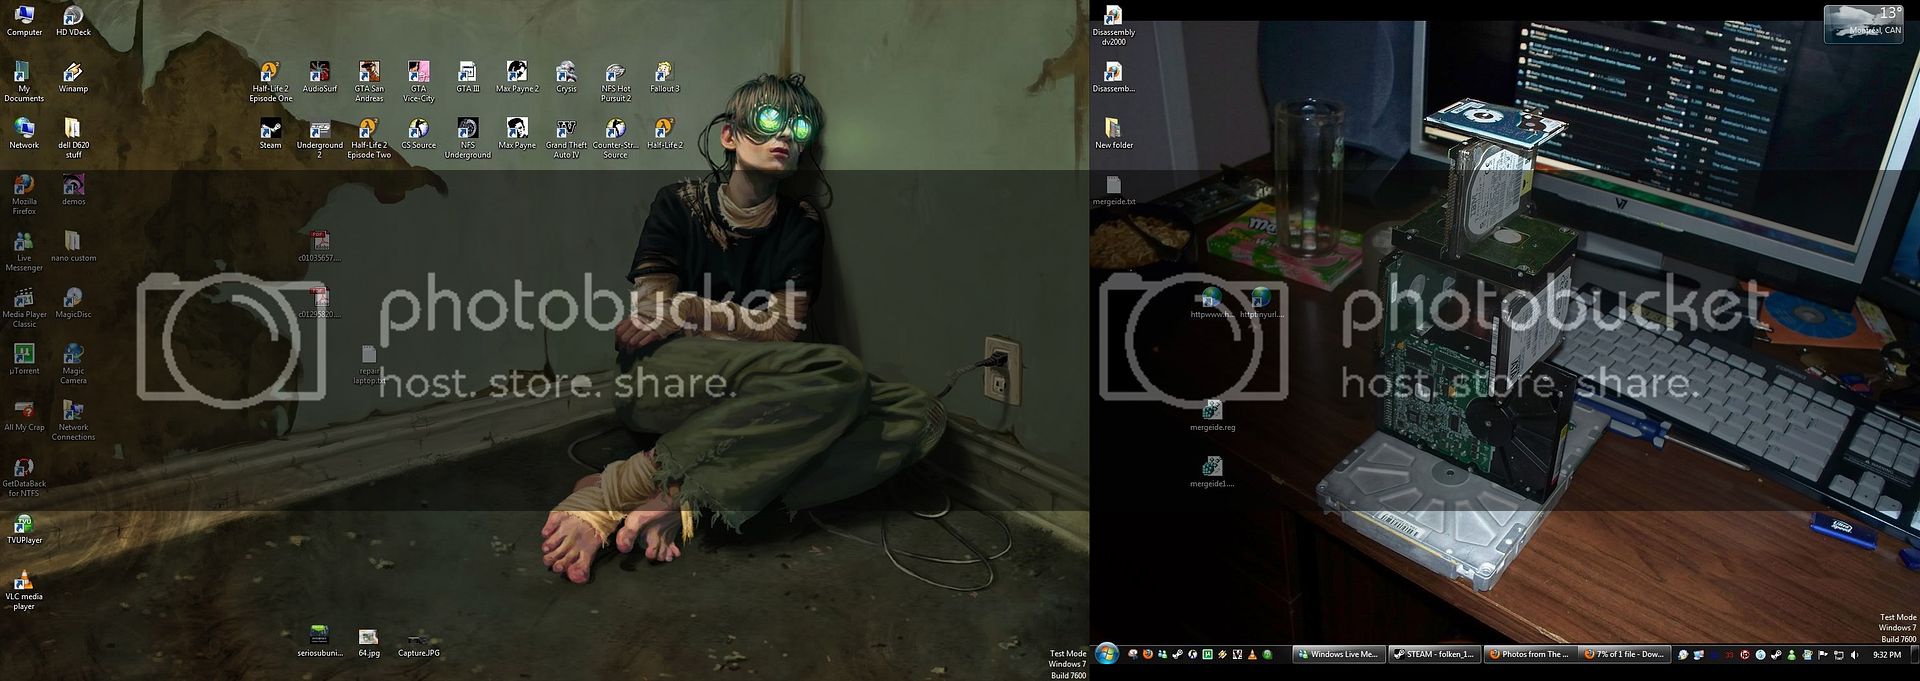Viewport: 1920px width, 681px height.
Task: Open the Windows Start orb
Action: coord(1107,654)
